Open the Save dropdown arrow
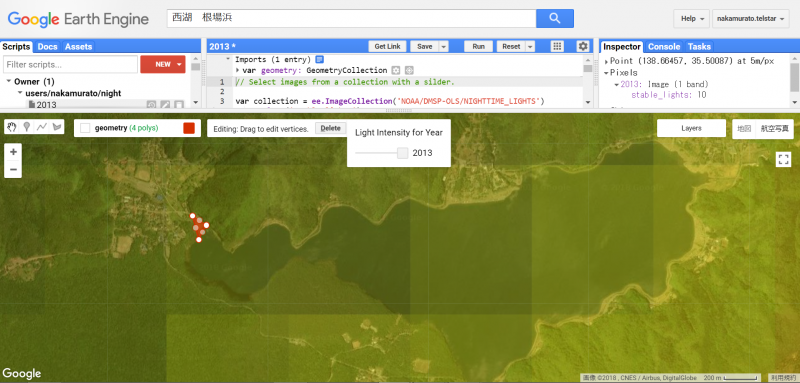The width and height of the screenshot is (800, 383). click(443, 46)
